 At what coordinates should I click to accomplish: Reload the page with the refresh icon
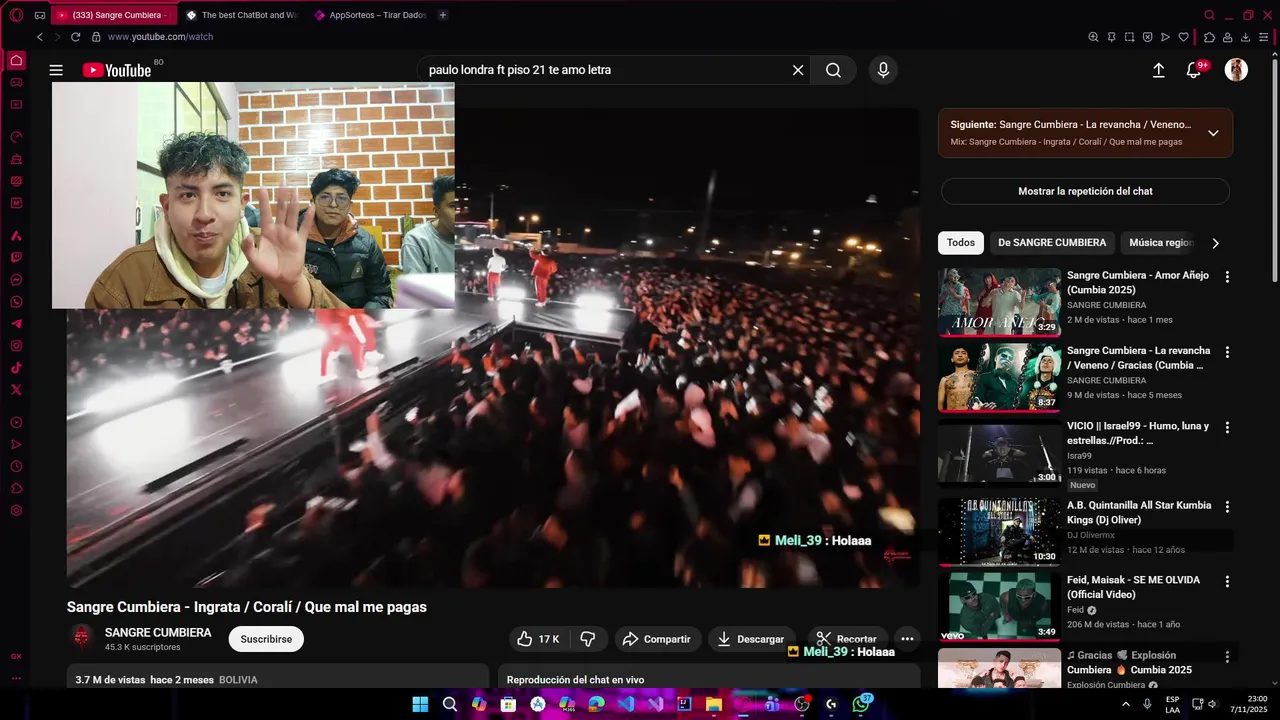tap(75, 37)
